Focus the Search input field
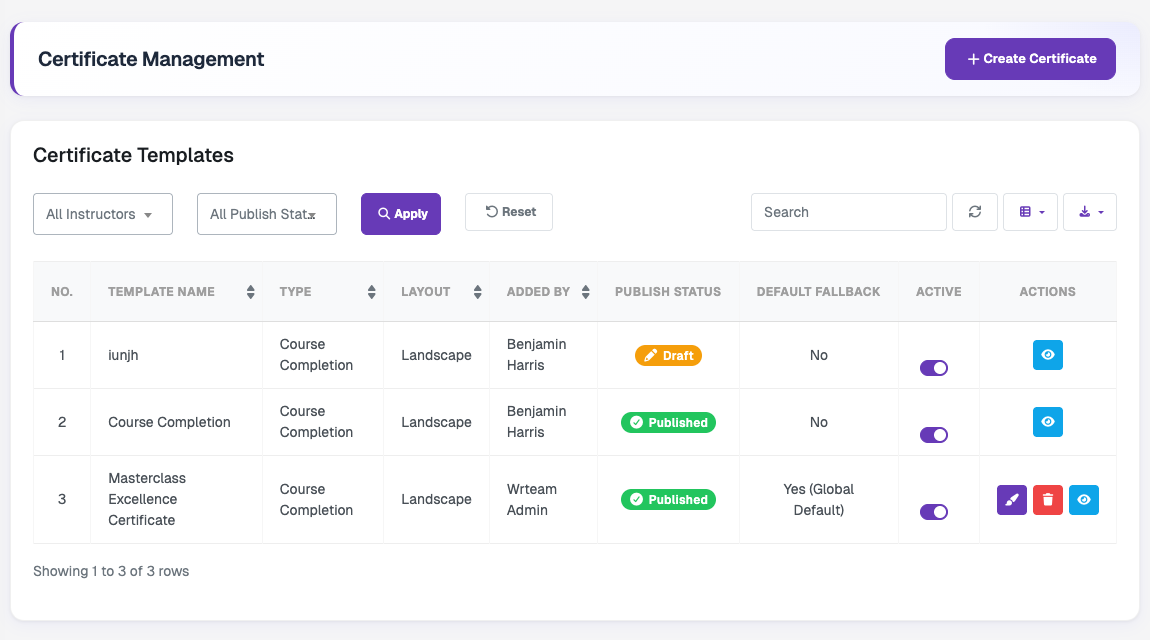This screenshot has height=640, width=1150. 849,212
